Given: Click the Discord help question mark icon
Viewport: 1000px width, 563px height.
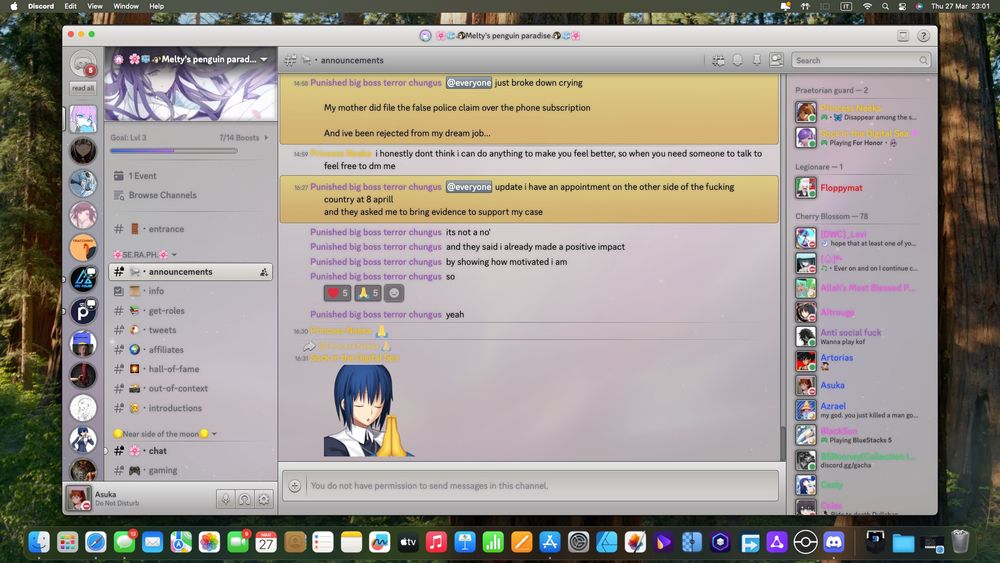Looking at the screenshot, I should point(923,36).
